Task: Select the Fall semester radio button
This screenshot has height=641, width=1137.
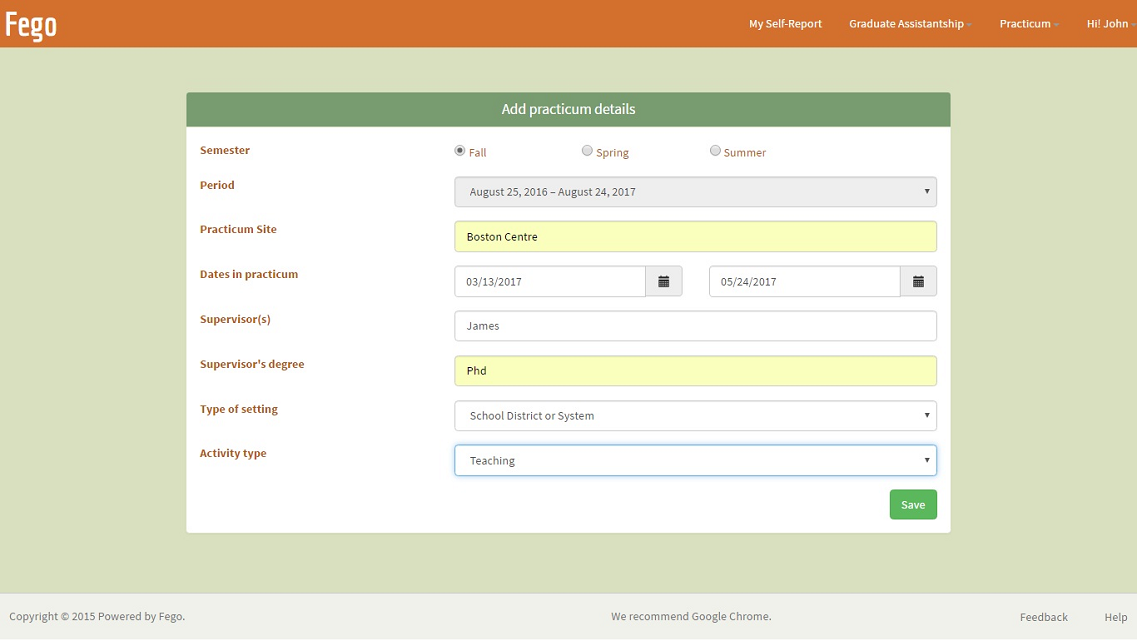Action: pos(460,151)
